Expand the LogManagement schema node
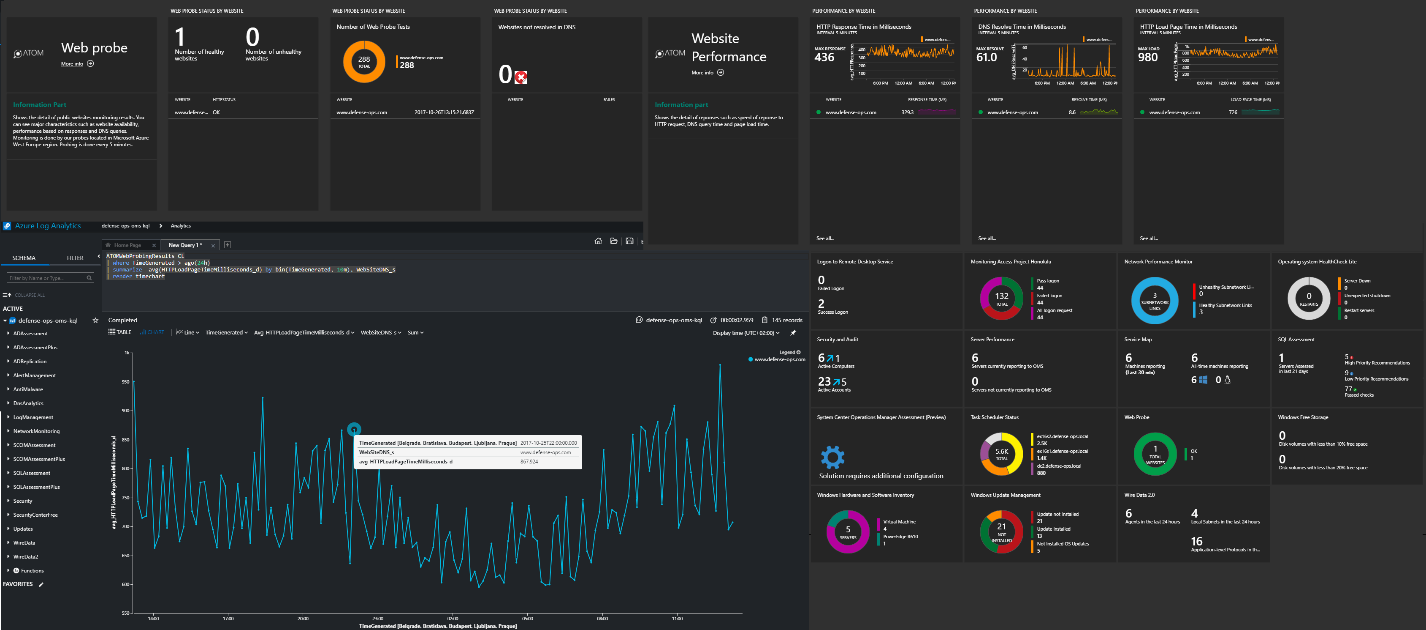Viewport: 1426px width, 630px height. click(x=8, y=417)
